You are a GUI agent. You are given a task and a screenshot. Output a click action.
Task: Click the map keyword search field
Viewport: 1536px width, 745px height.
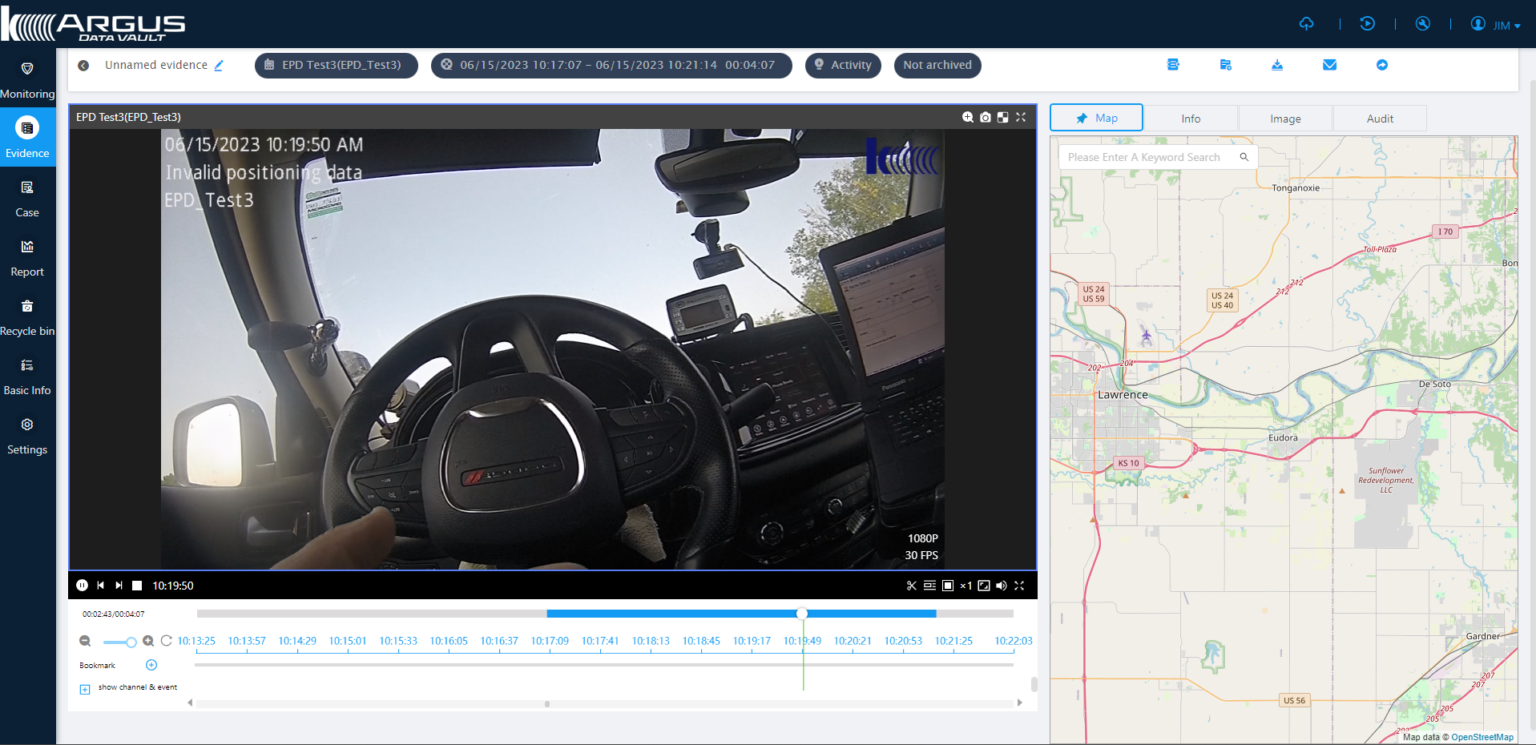1144,157
